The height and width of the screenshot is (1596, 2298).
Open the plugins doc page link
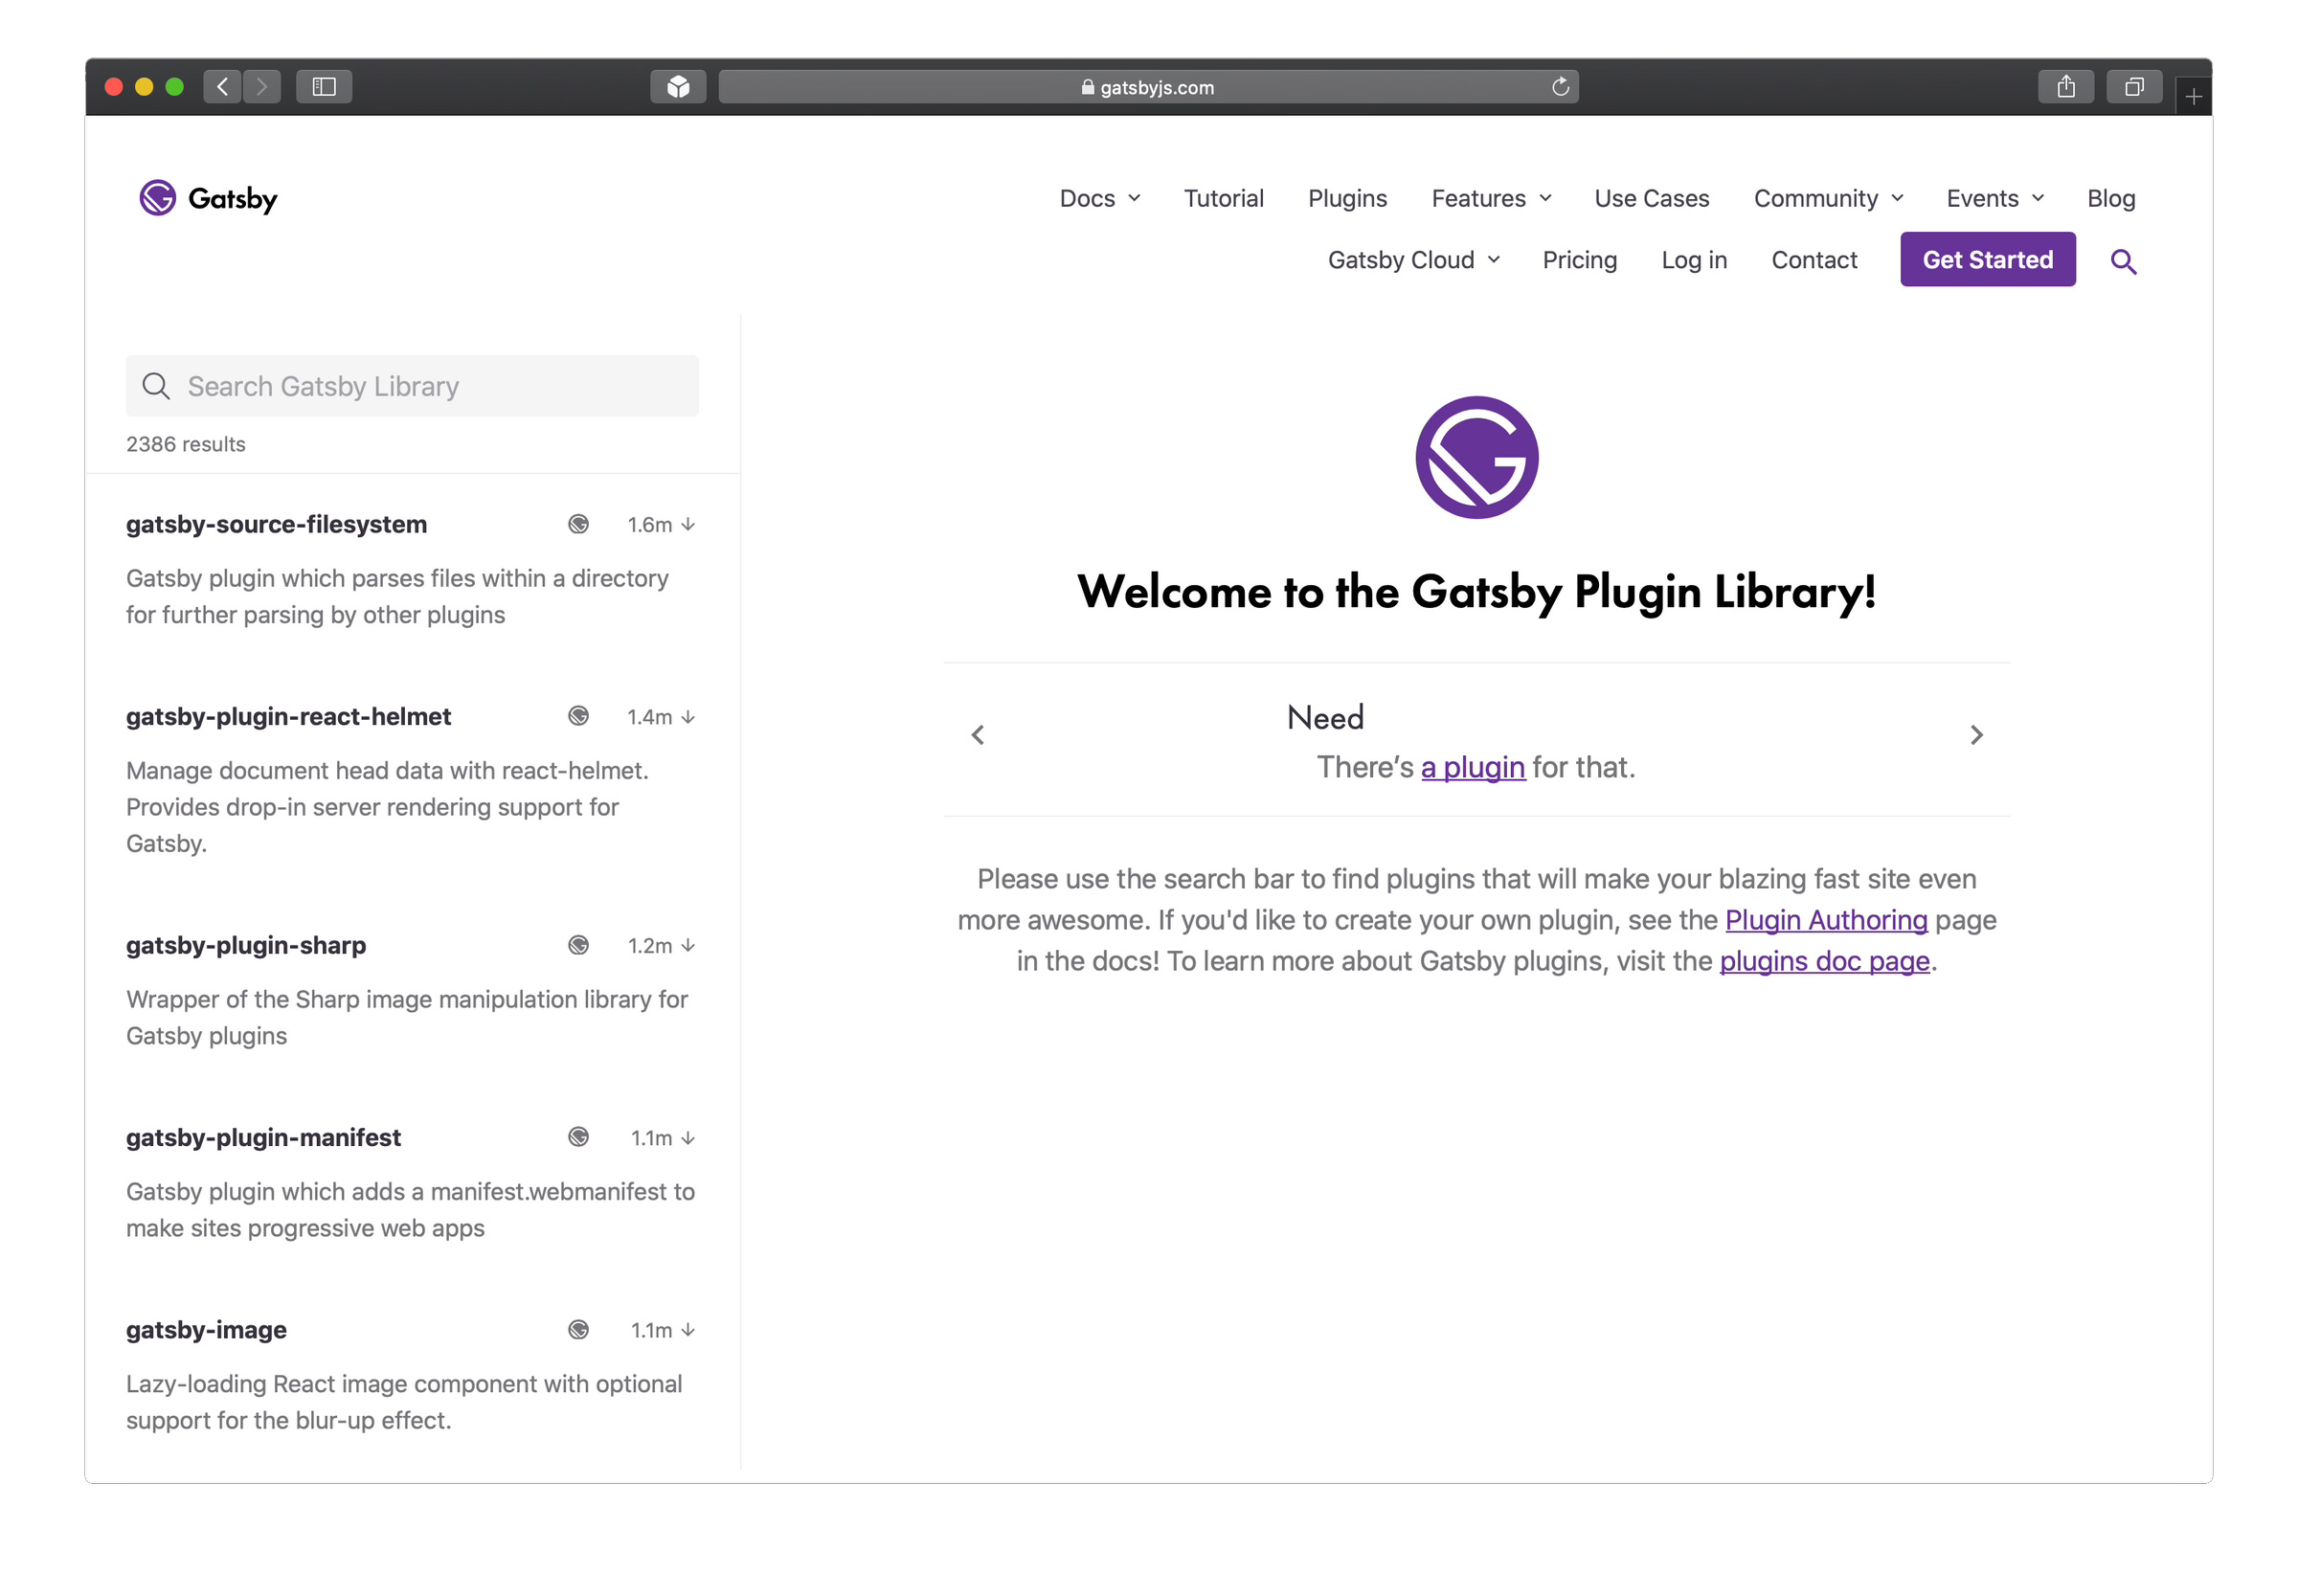(x=1824, y=960)
